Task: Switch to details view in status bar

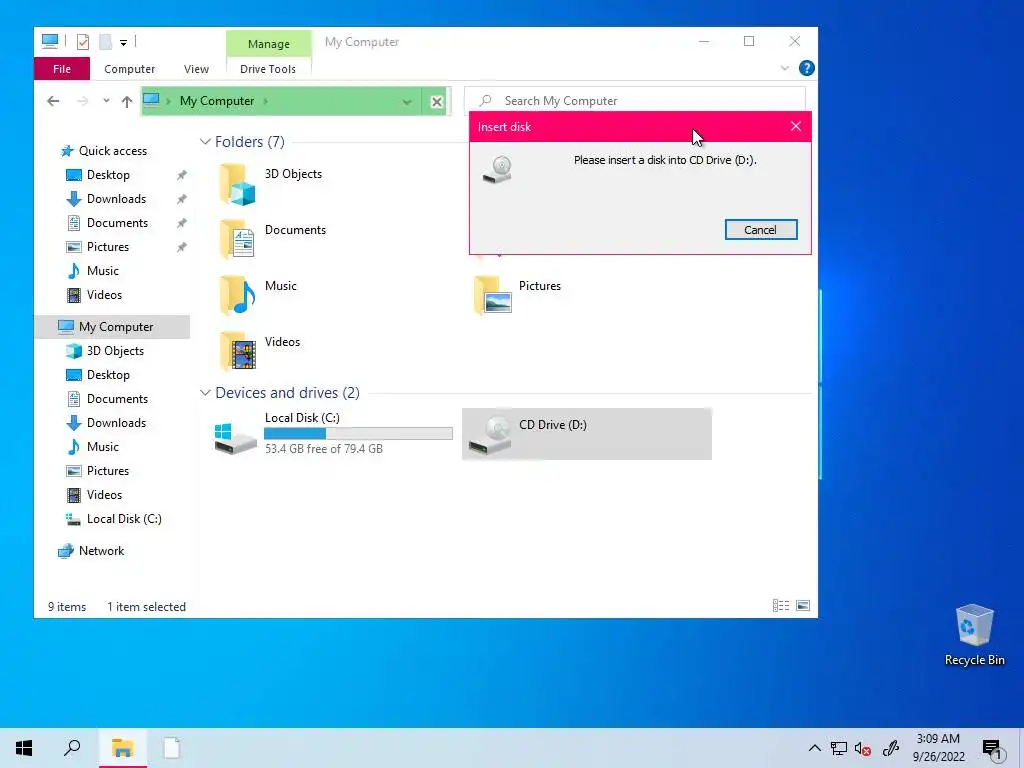Action: pyautogui.click(x=781, y=605)
